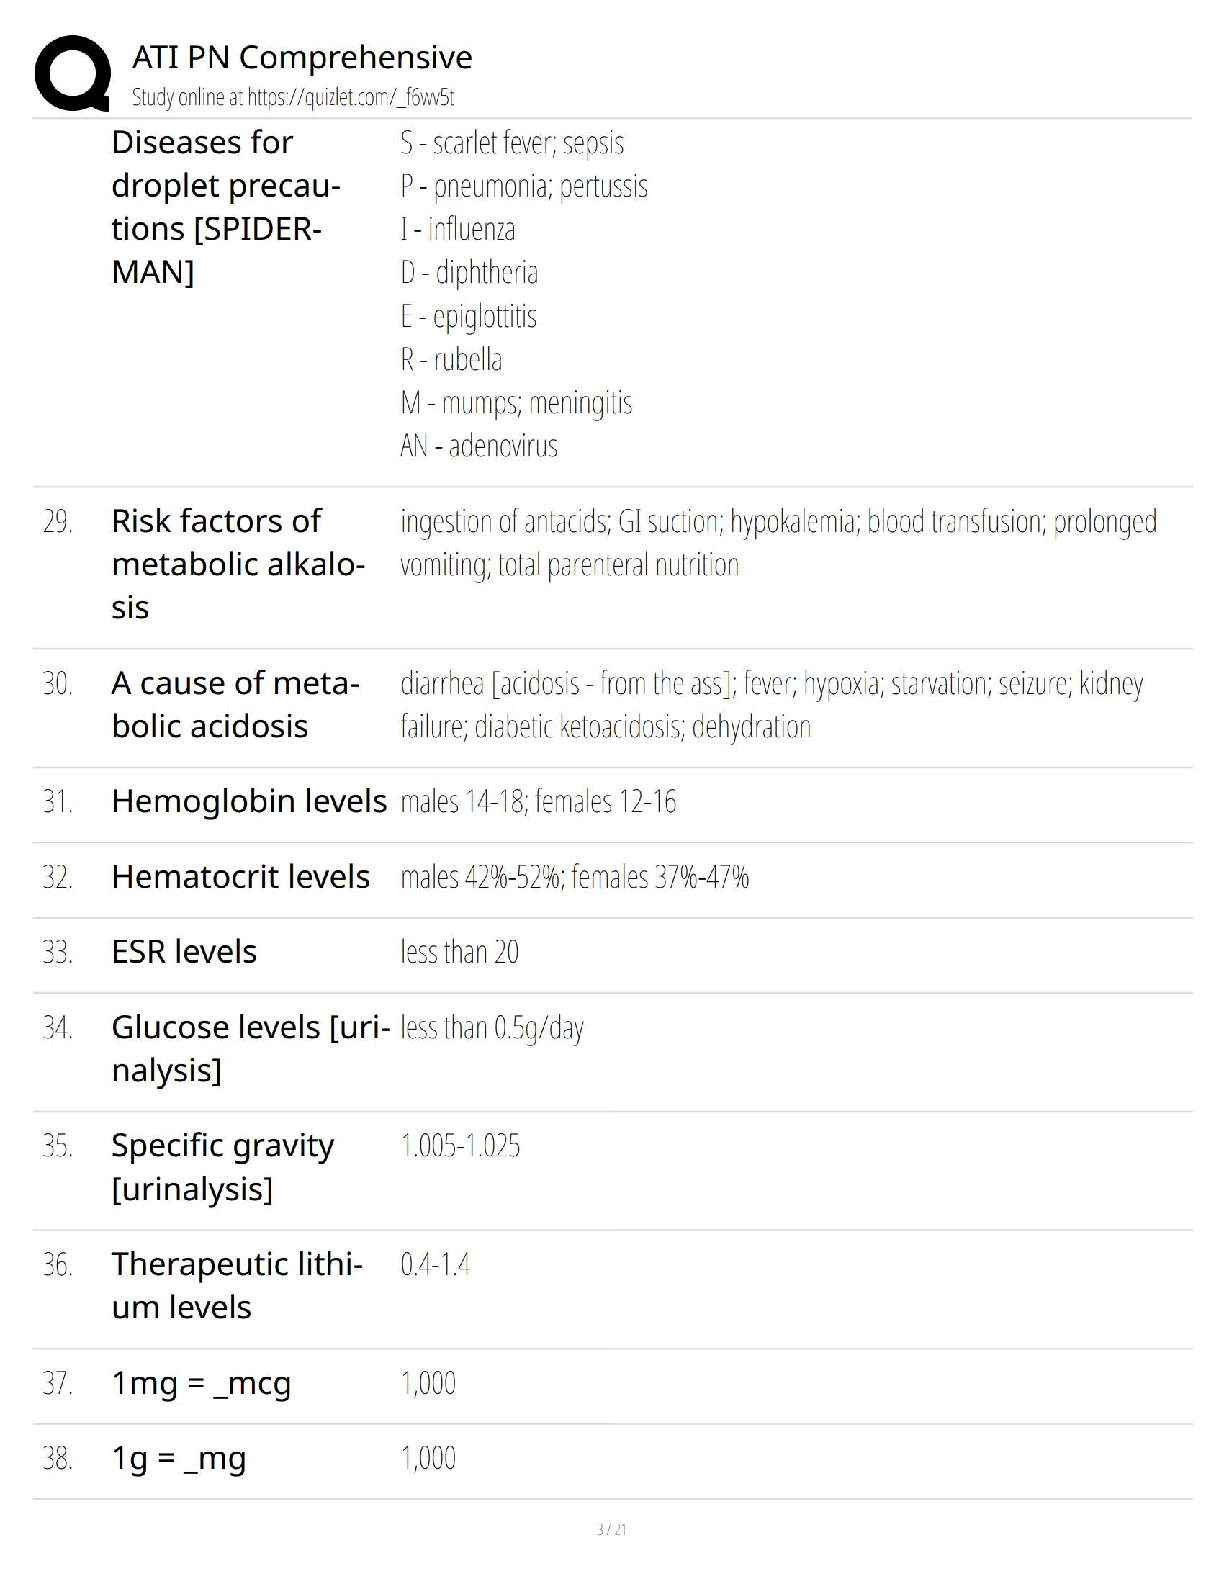Click the Hemoglobin levels term
1224x1584 pixels.
click(x=249, y=801)
